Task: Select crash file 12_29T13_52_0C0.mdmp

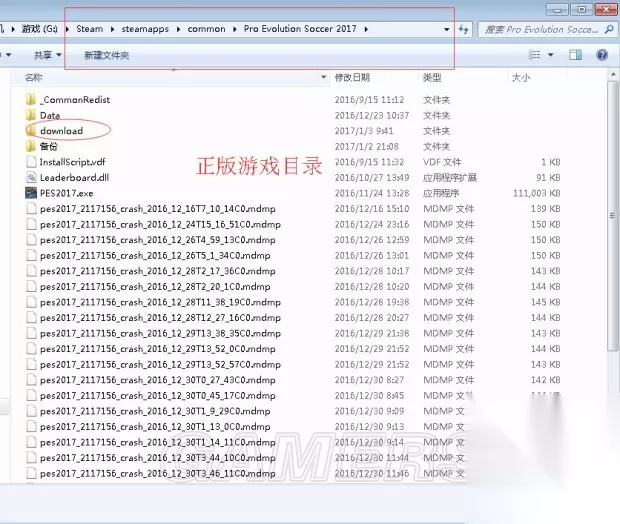Action: point(151,349)
